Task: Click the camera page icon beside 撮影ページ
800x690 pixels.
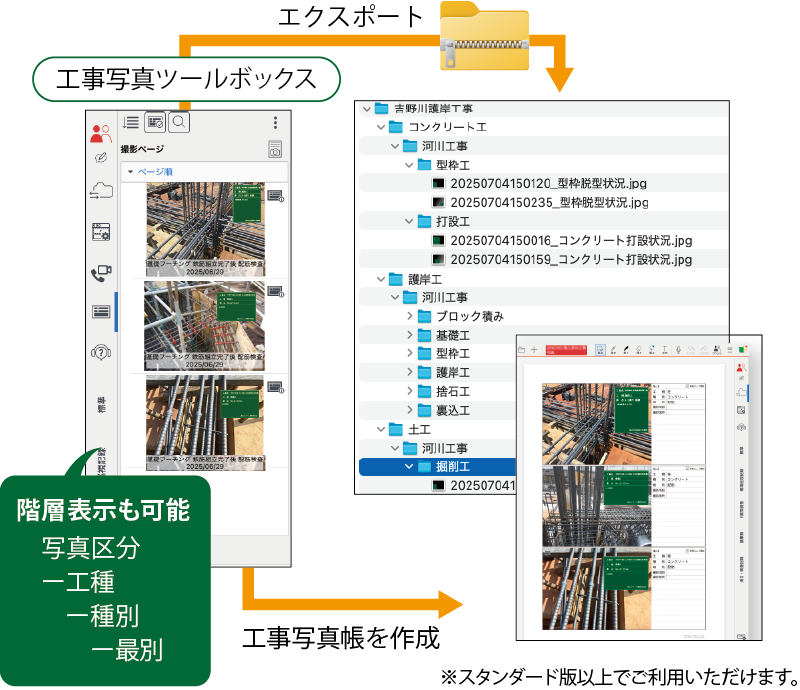Action: point(274,149)
